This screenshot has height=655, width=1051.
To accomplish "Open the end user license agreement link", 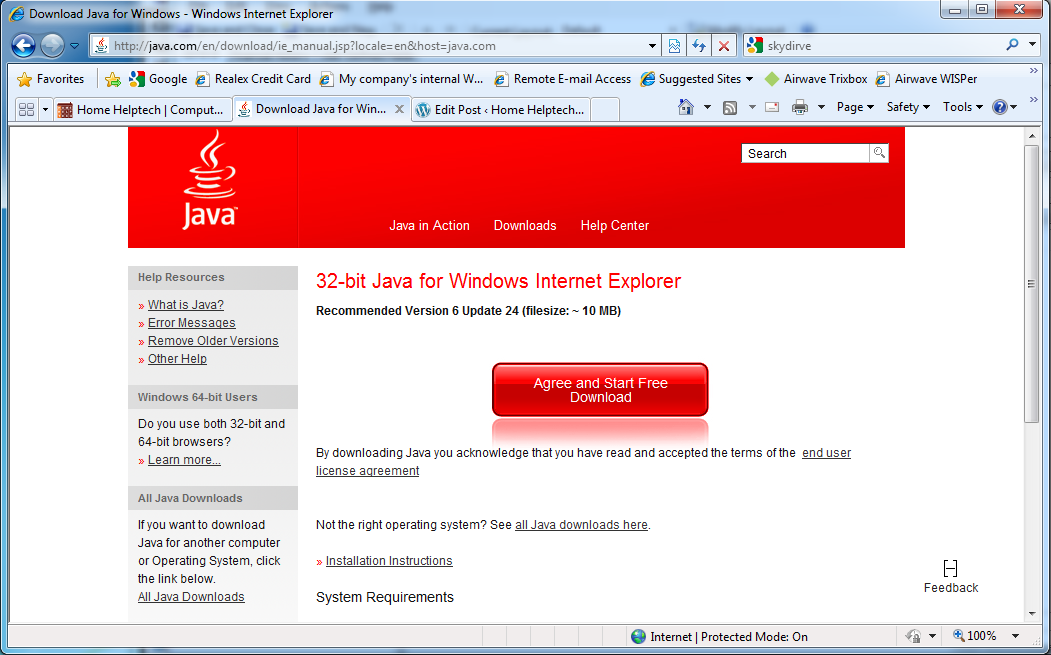I will [583, 462].
